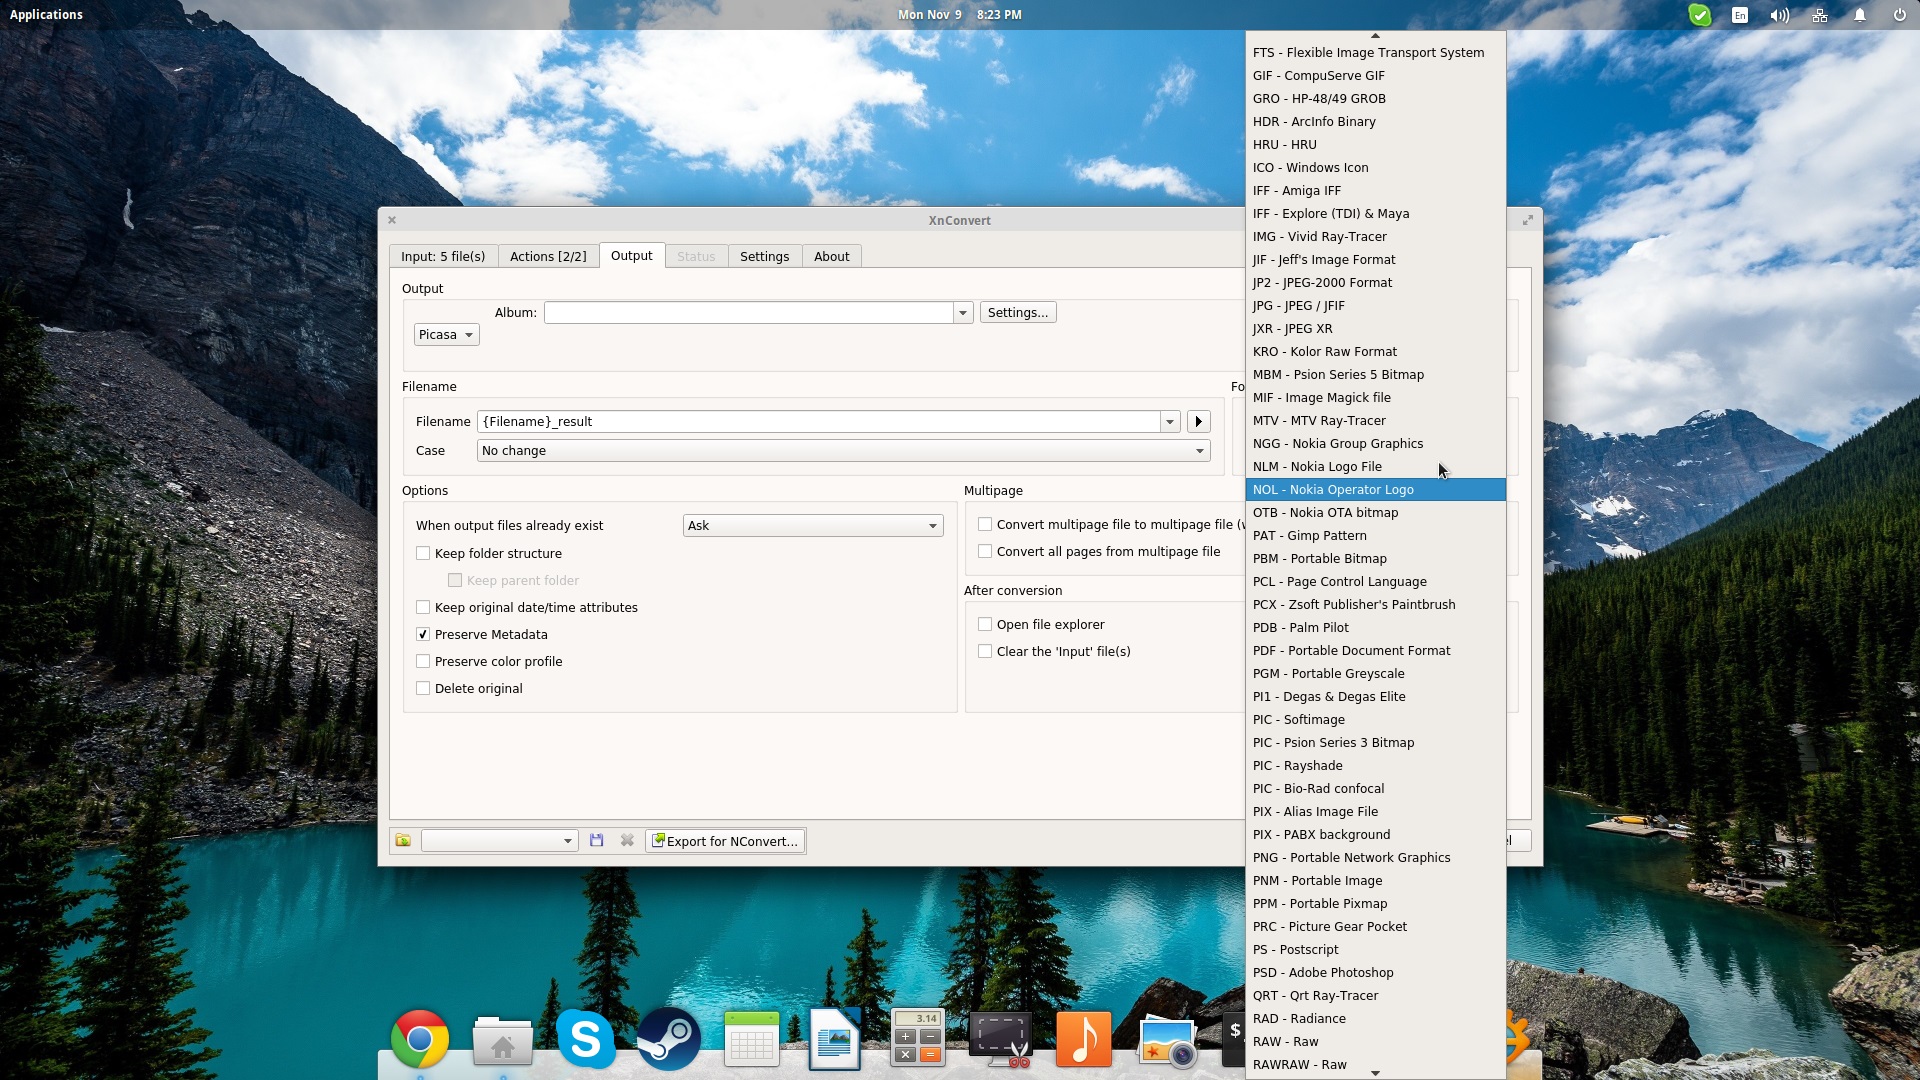Select PCX - Zsoft Publisher's Paintbrush

(x=1375, y=605)
